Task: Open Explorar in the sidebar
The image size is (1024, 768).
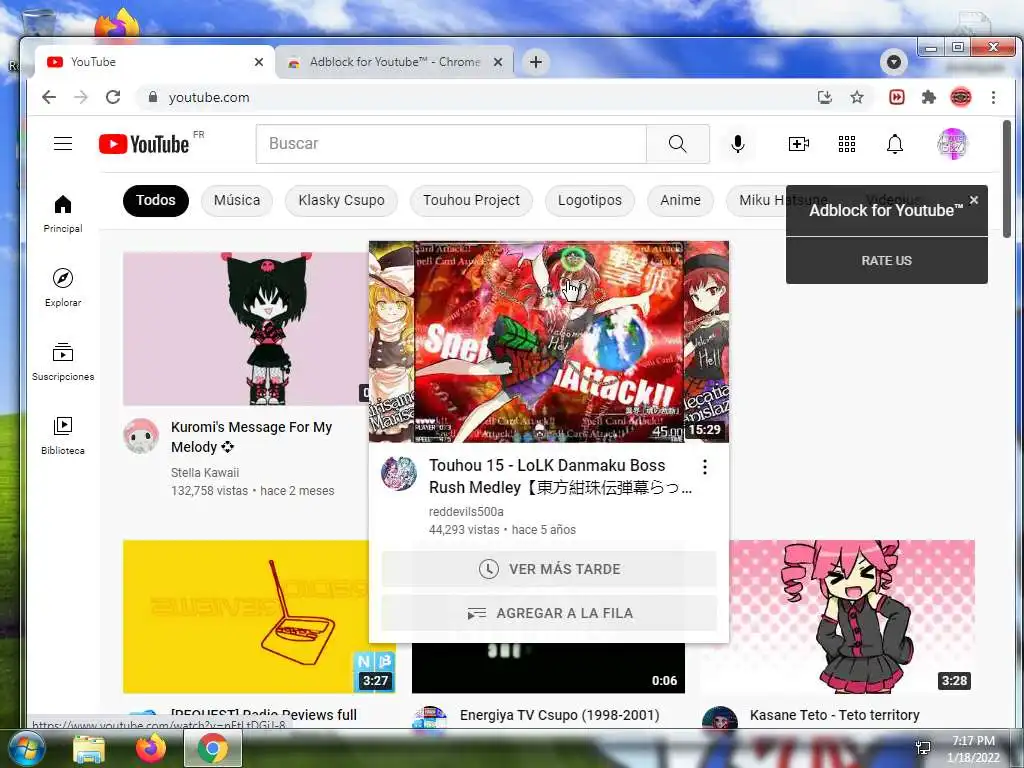Action: (x=63, y=288)
